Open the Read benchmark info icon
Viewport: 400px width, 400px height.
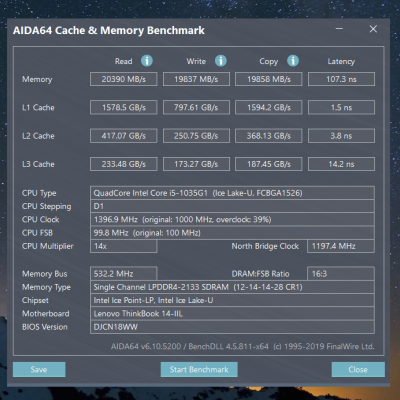pos(147,61)
